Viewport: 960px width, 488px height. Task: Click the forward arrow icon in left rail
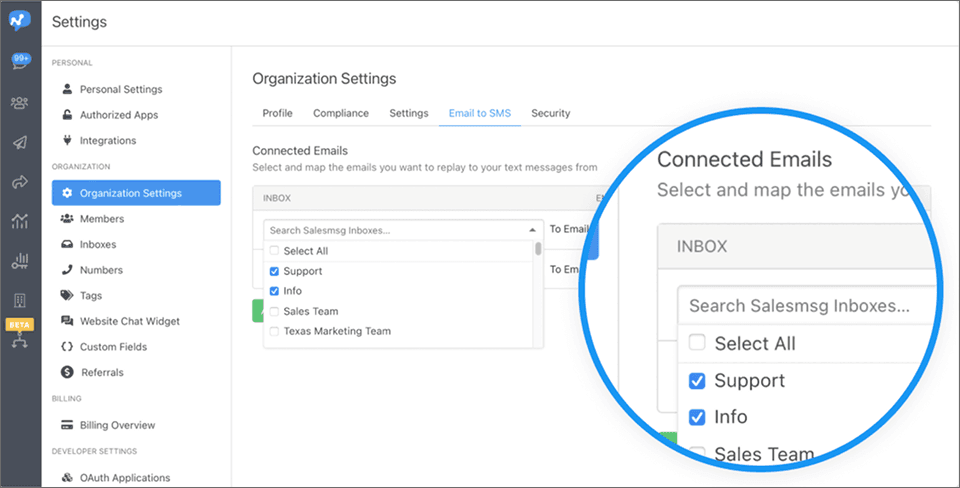(20, 182)
